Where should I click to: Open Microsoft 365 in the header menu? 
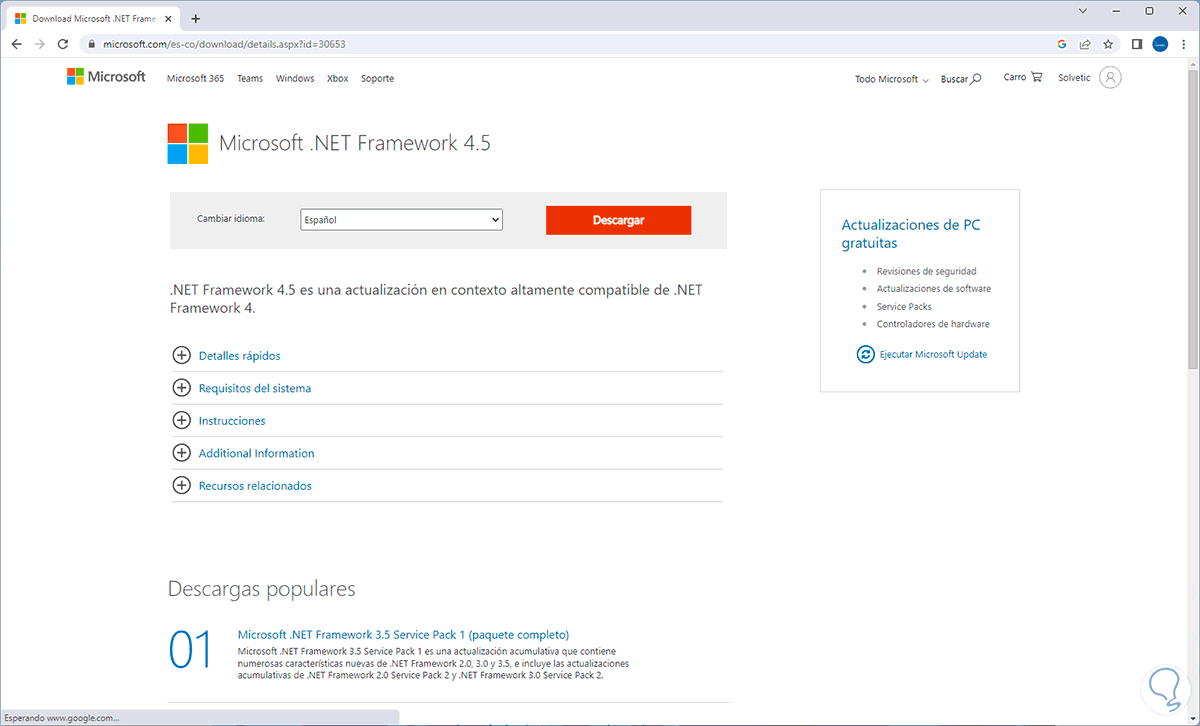click(195, 78)
